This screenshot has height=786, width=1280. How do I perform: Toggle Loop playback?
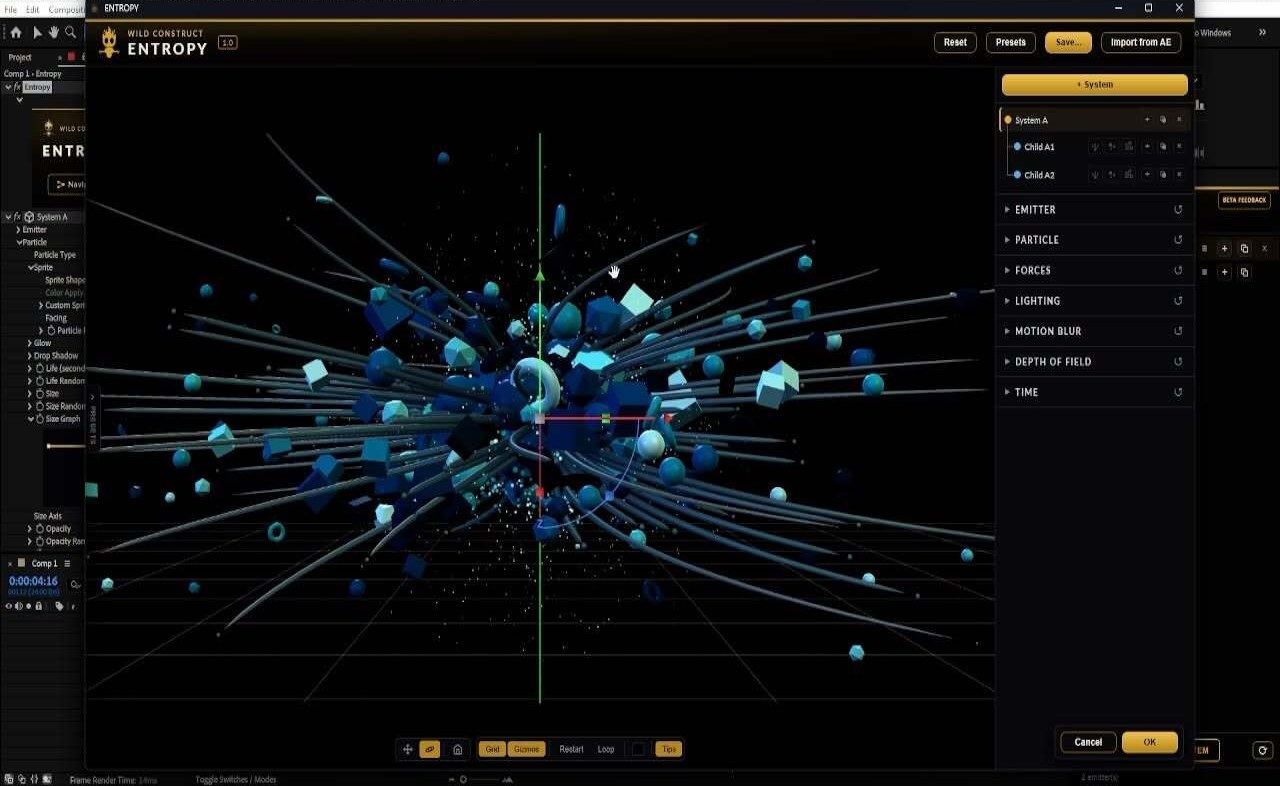click(606, 749)
